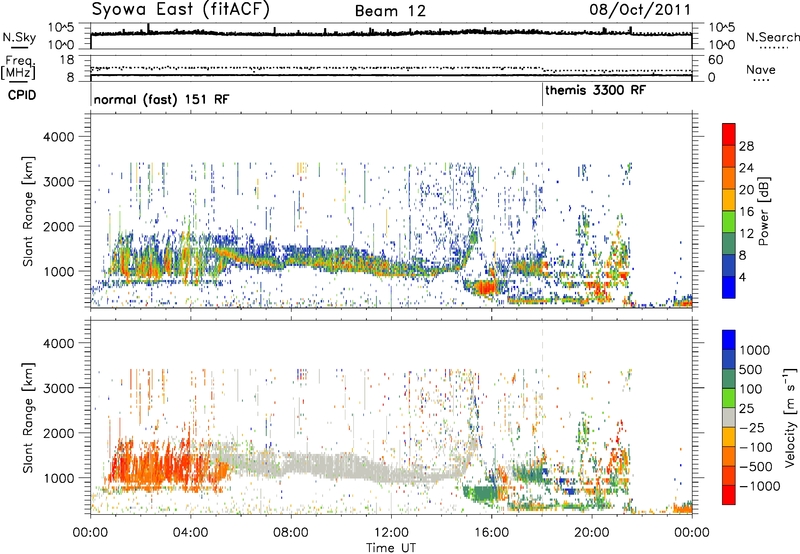800x554 pixels.
Task: Click 'normal (fast) 151 RF' text
Action: [161, 99]
